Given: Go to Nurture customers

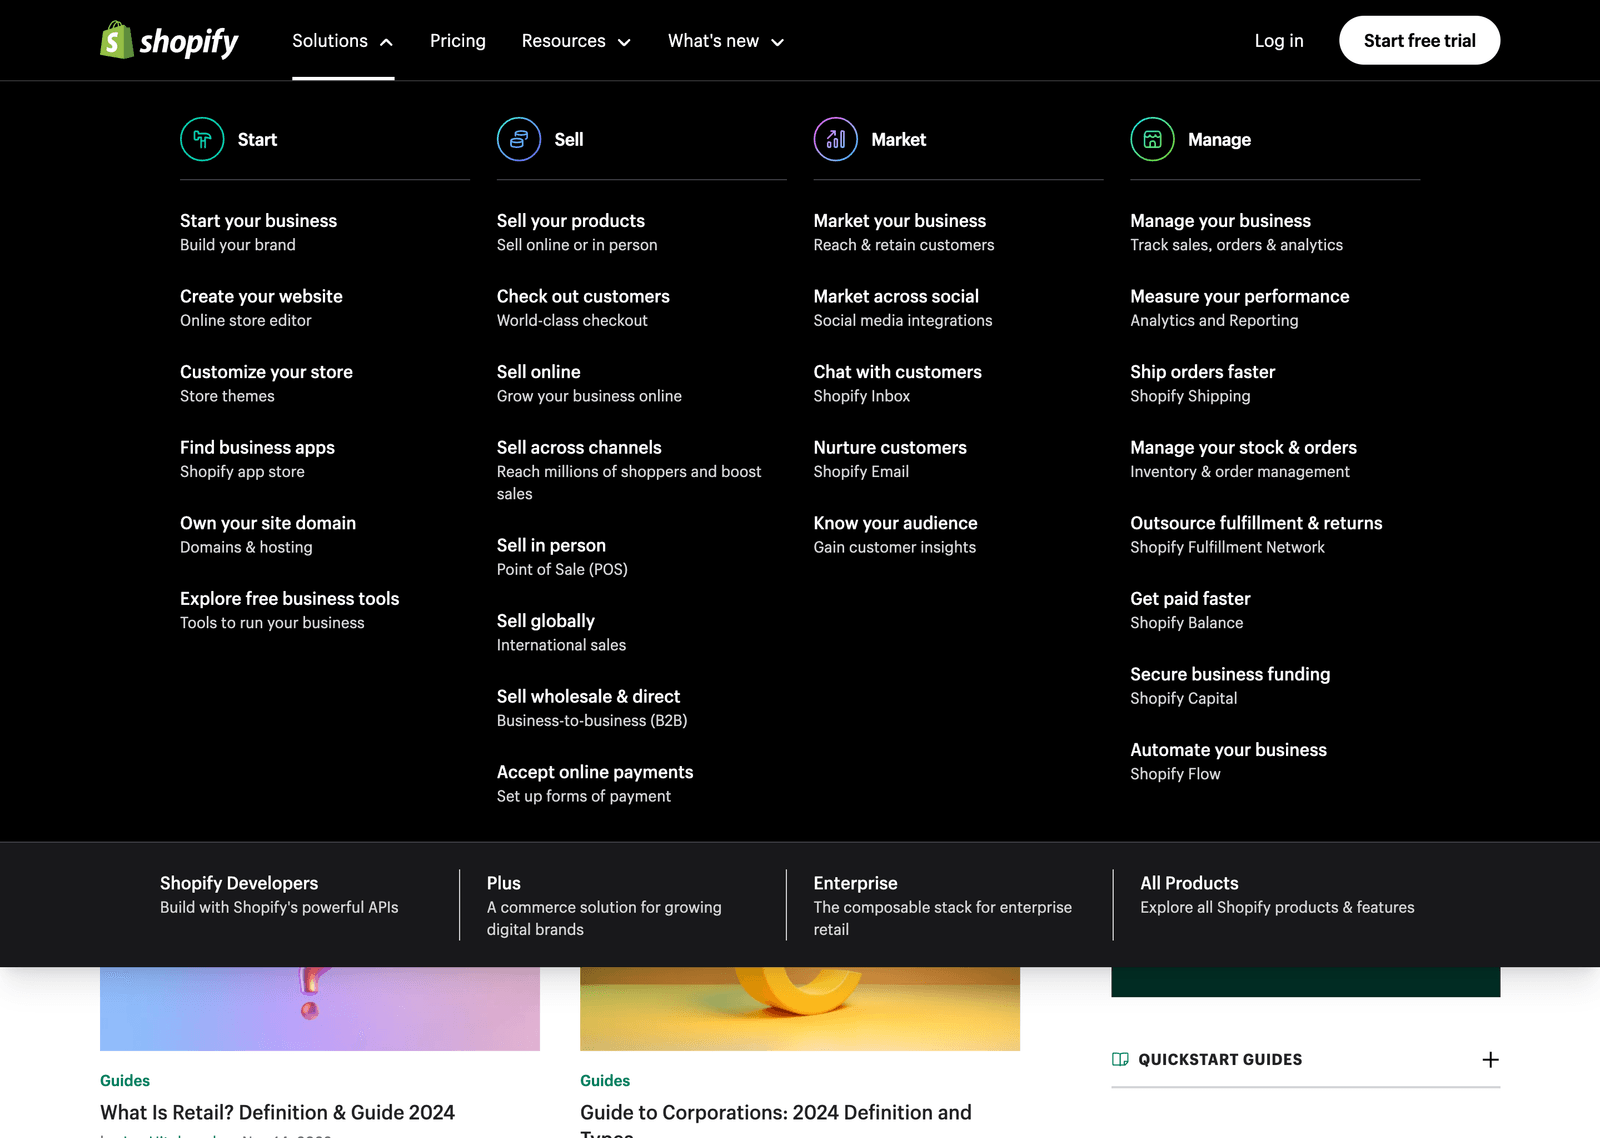Looking at the screenshot, I should (890, 459).
